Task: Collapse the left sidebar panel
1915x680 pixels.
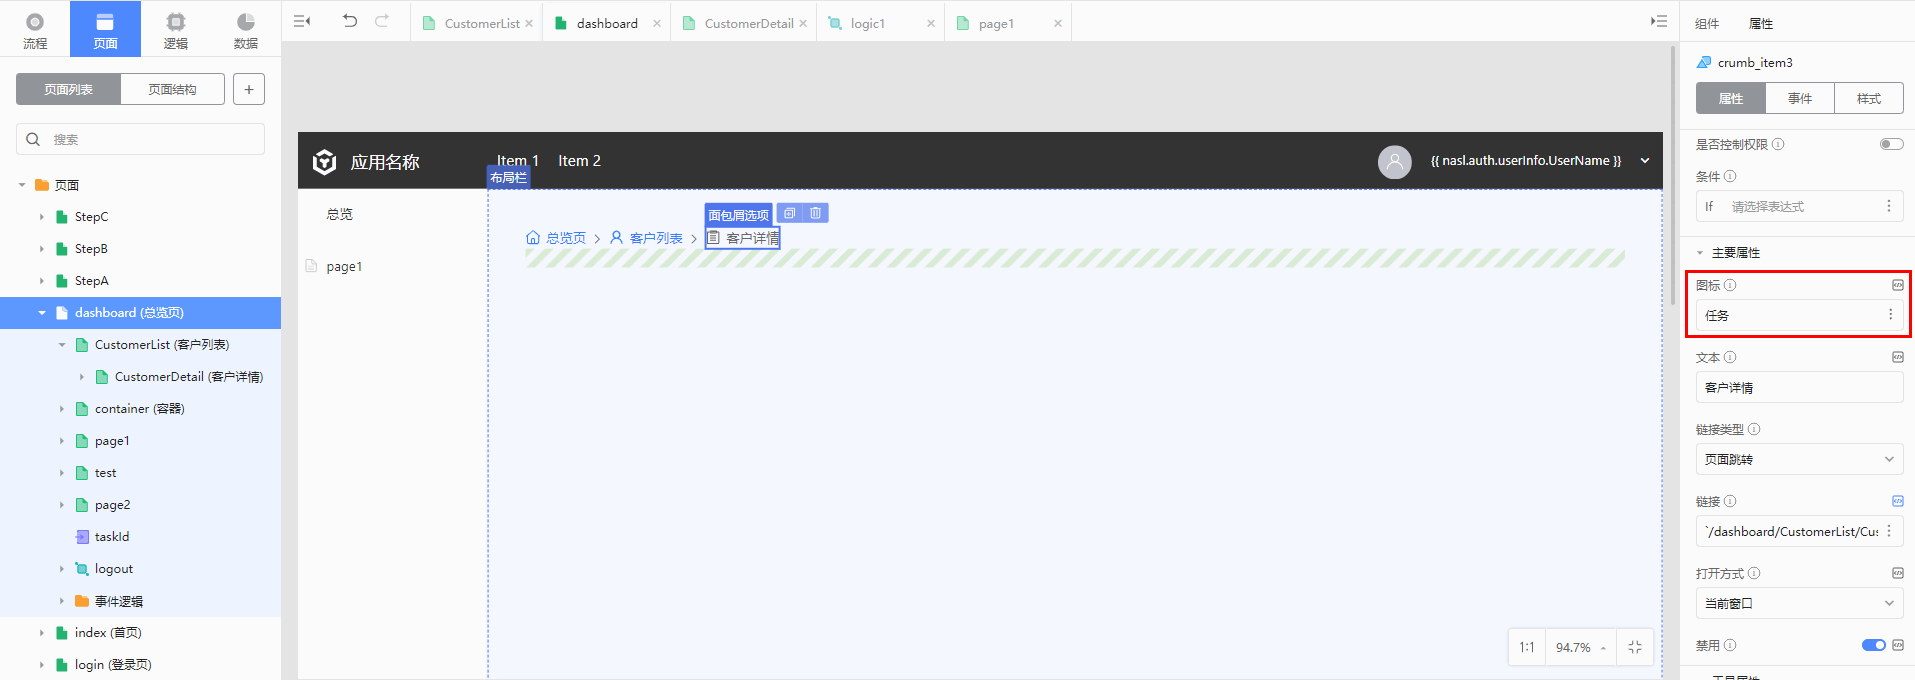Action: (302, 21)
